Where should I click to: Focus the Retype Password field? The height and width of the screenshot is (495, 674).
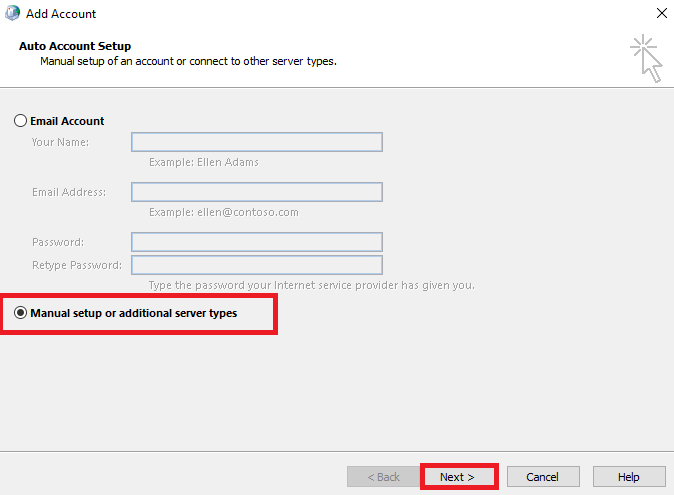[x=256, y=265]
